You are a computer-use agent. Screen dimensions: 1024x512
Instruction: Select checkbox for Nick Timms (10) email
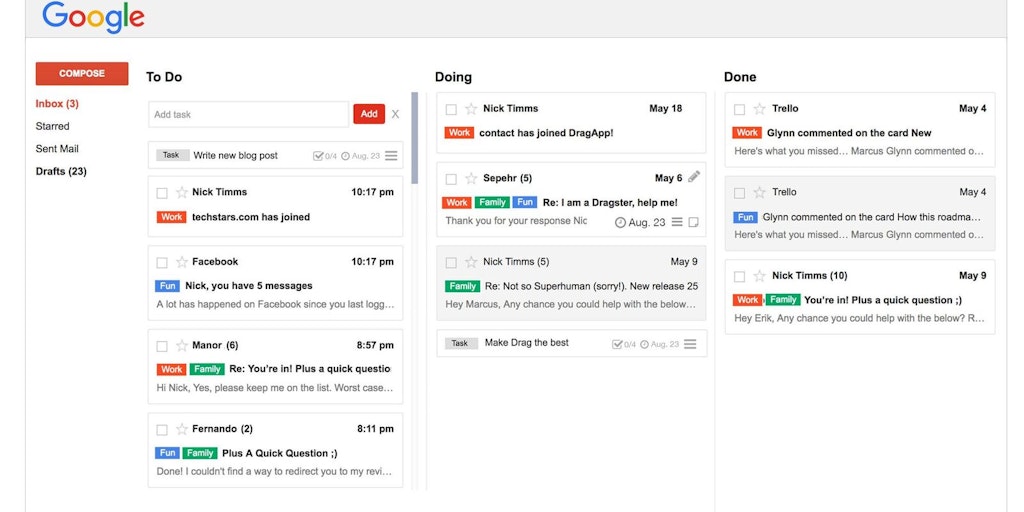[739, 277]
